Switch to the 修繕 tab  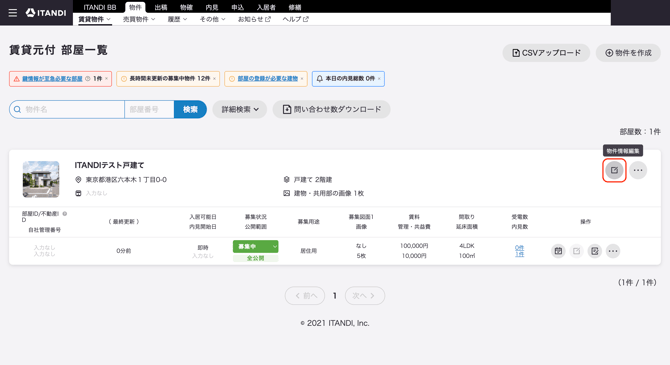(x=295, y=7)
